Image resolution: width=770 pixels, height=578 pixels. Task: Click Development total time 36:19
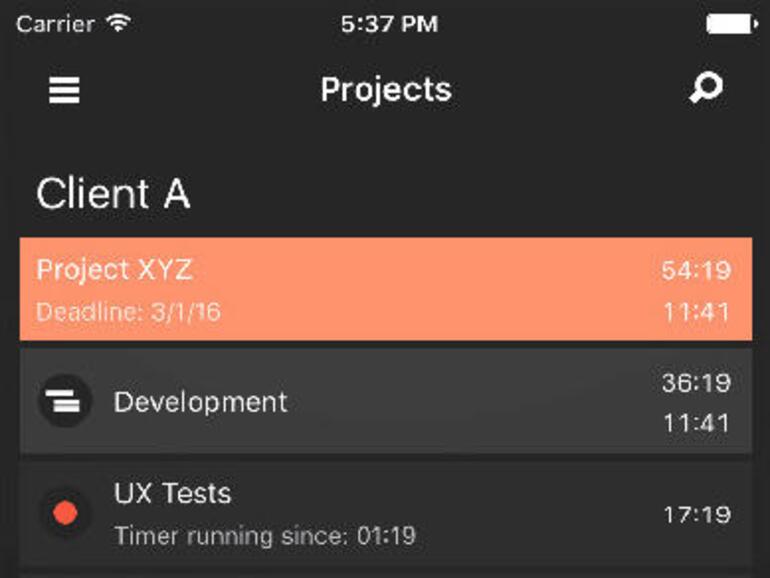695,382
